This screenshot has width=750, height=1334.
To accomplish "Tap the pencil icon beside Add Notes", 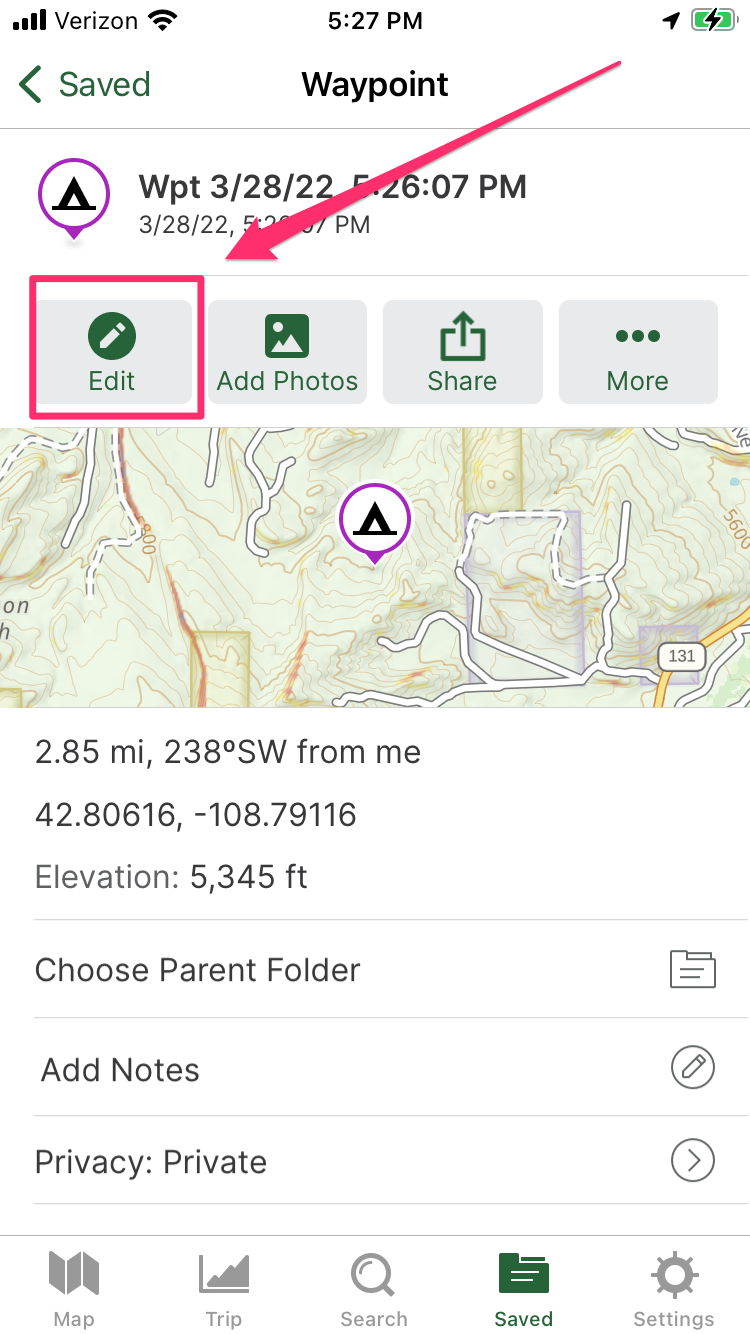I will pyautogui.click(x=692, y=1068).
